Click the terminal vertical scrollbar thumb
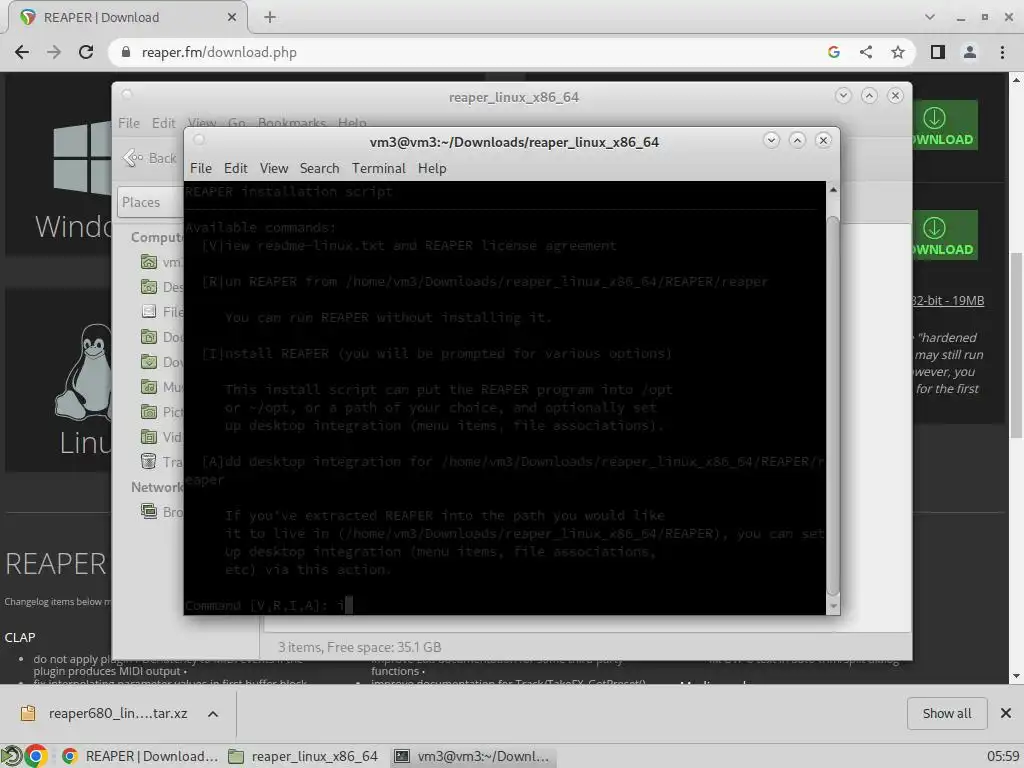This screenshot has width=1024, height=768. 833,405
